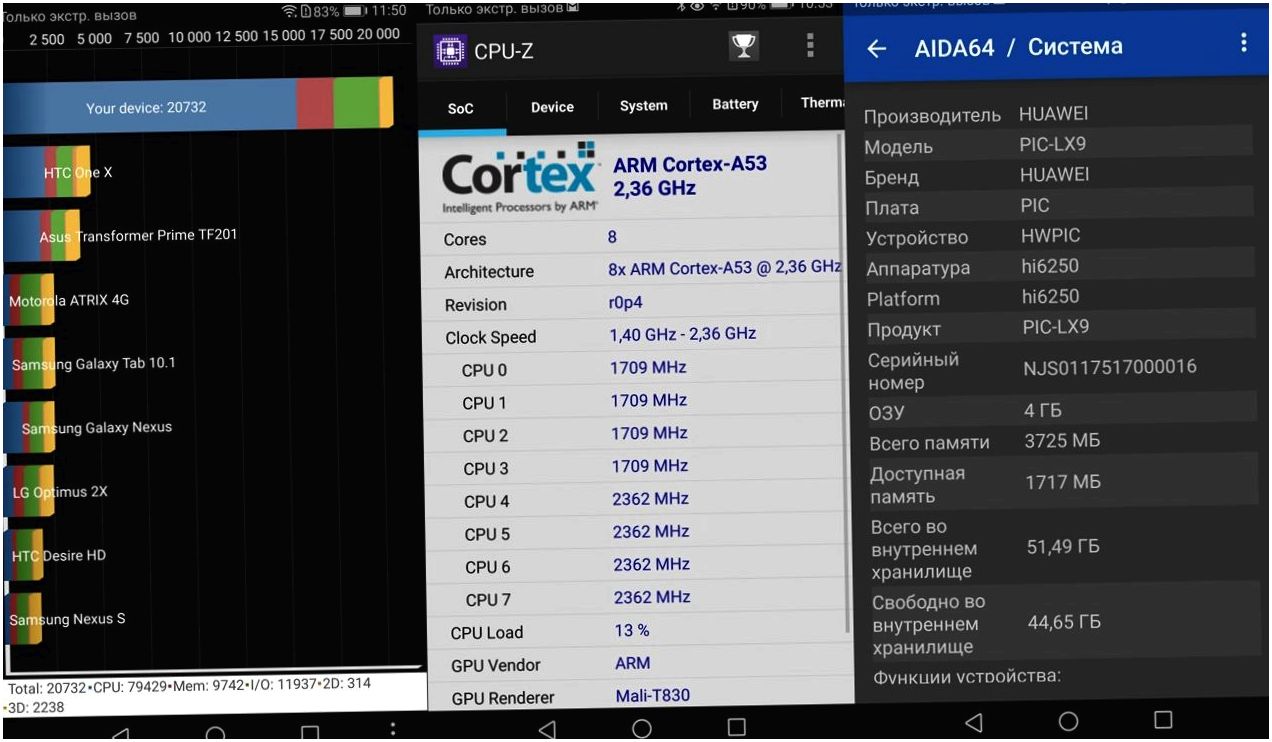The image size is (1272, 742).
Task: Tap battery icon in benchmark status bar
Action: [x=355, y=12]
